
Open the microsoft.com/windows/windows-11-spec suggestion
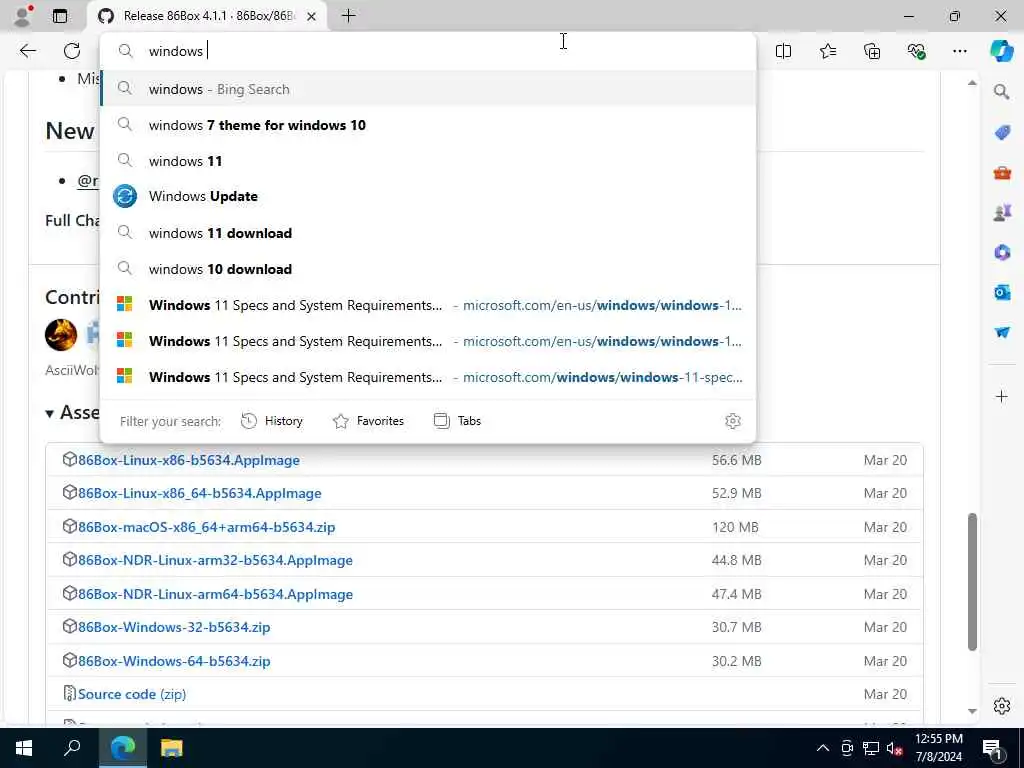pos(428,377)
